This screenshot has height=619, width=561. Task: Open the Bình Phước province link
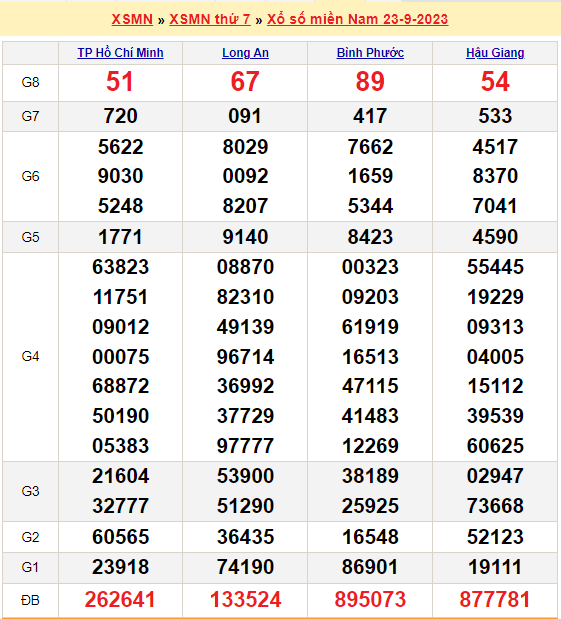coord(370,53)
